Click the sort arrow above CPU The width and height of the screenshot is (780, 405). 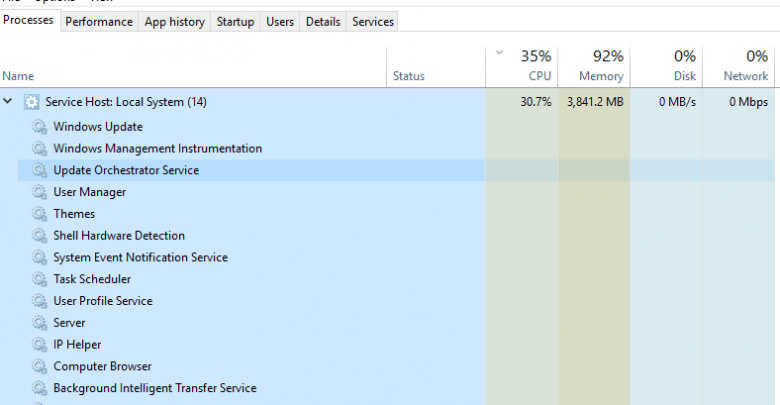coord(499,52)
